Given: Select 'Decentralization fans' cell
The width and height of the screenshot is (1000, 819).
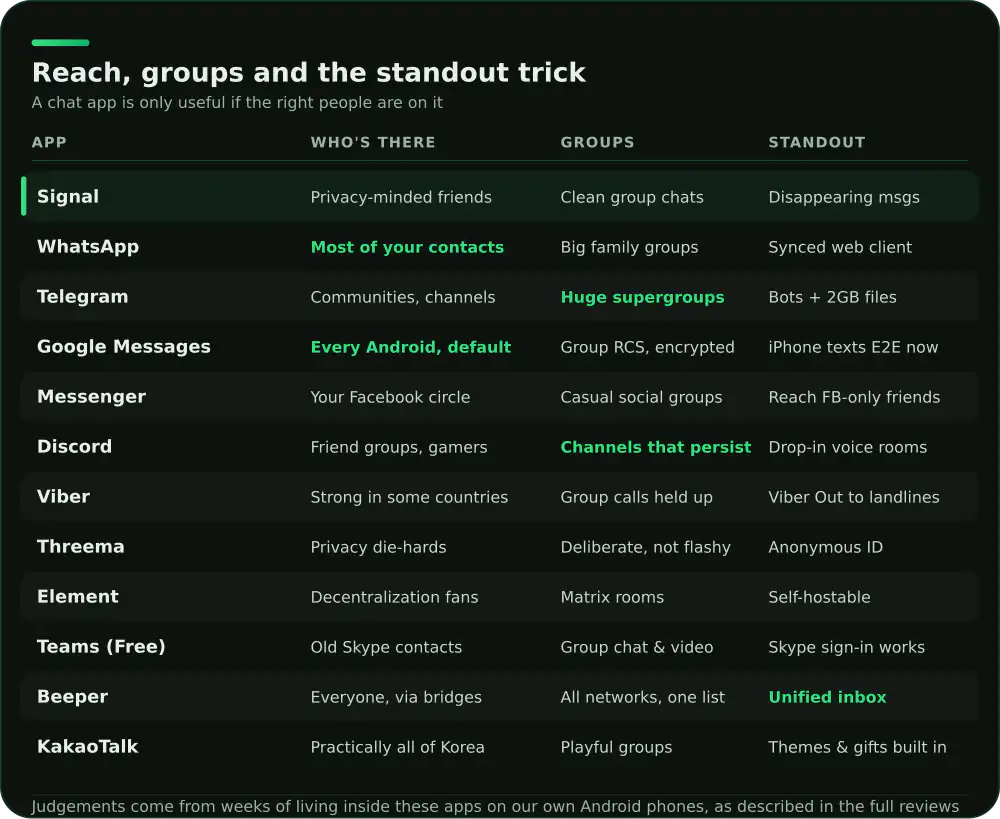Looking at the screenshot, I should coord(394,597).
